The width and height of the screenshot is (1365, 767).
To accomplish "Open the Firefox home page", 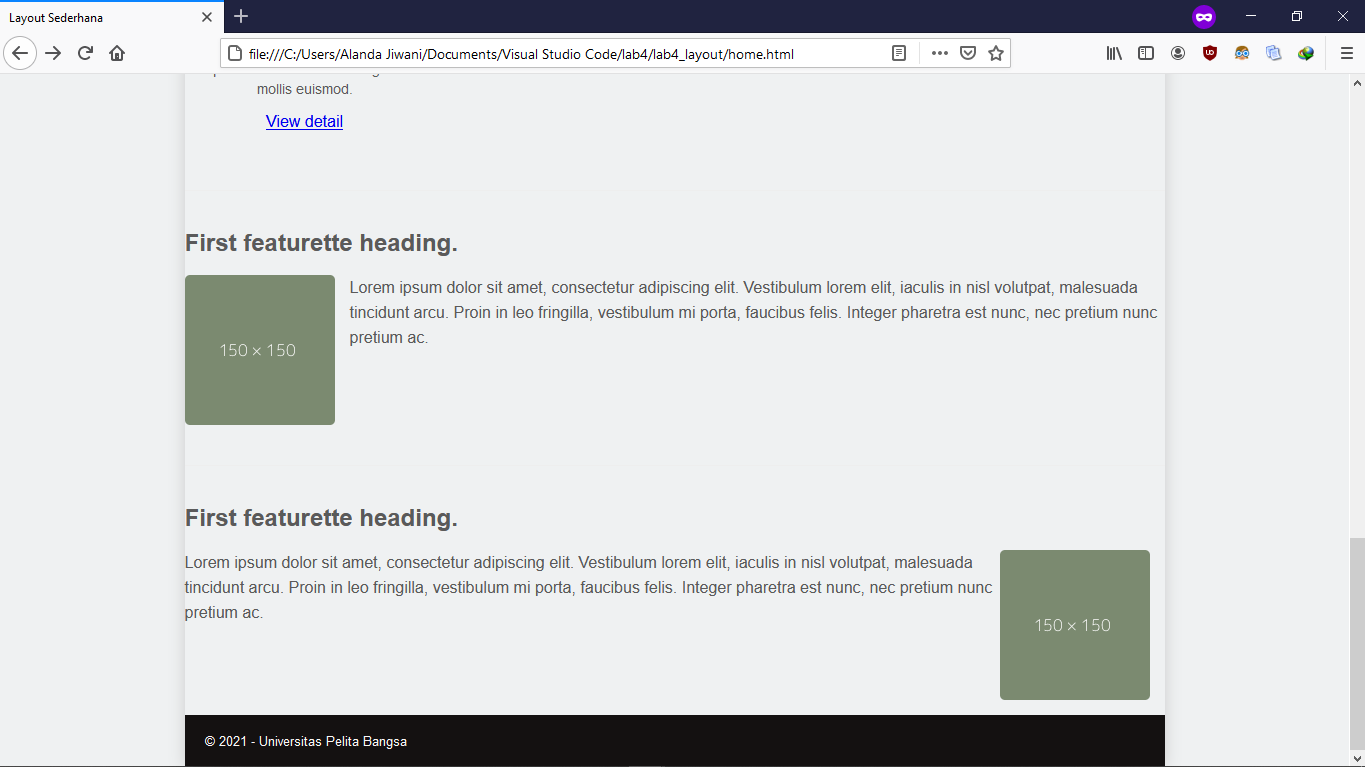I will click(x=117, y=53).
